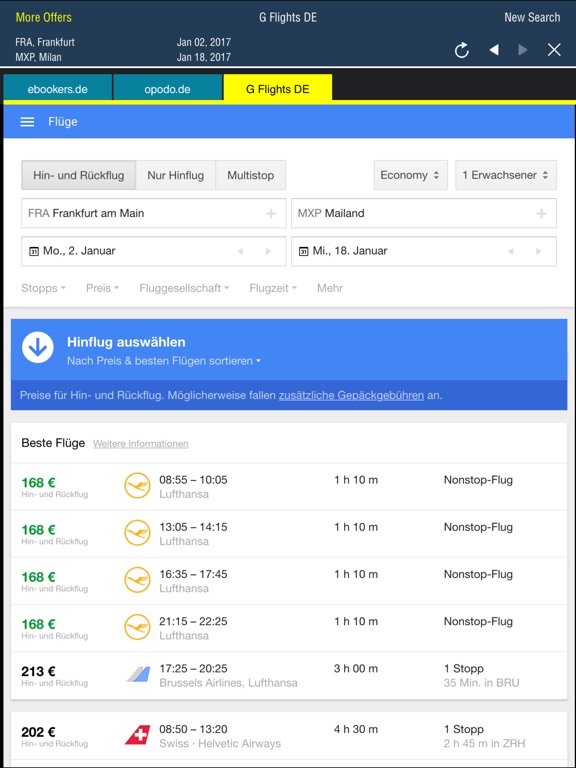Screen dimensions: 576x768
Task: Select Hin- und Rückflug trip type
Action: click(78, 175)
